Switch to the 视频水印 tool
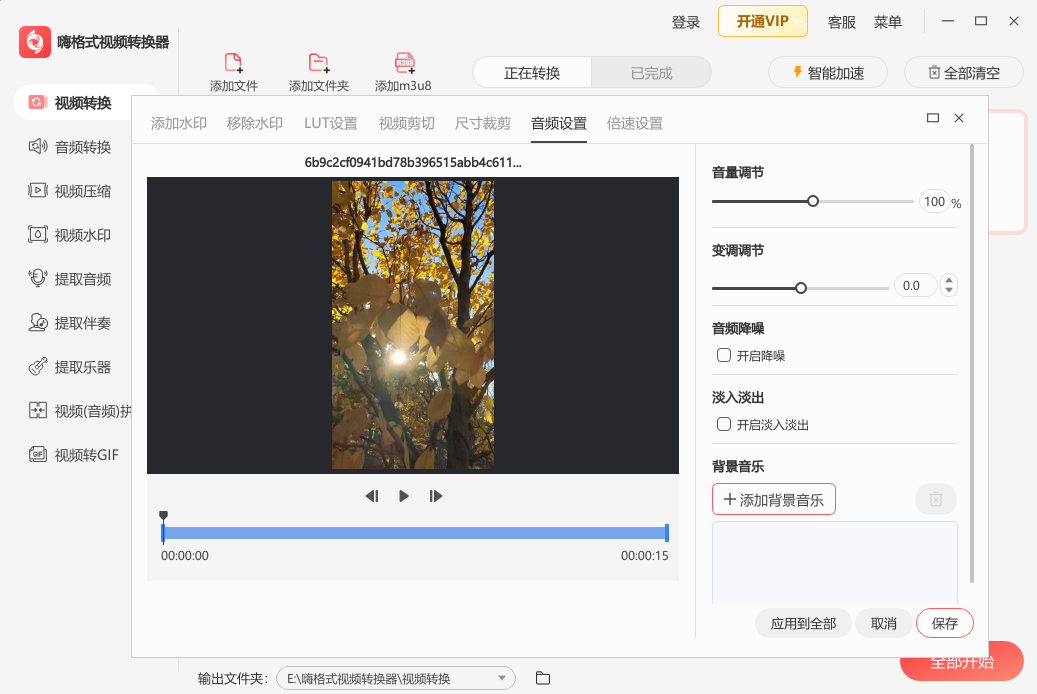 [x=62, y=234]
